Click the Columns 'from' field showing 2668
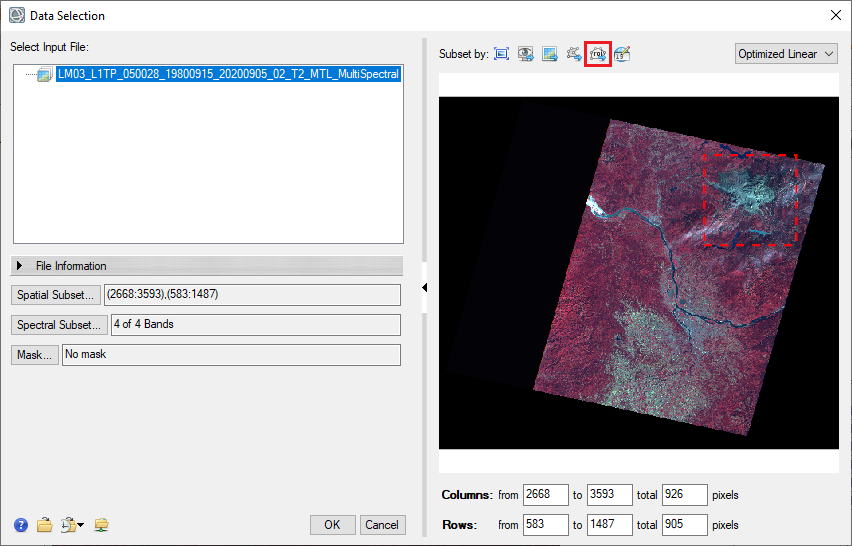This screenshot has height=546, width=852. 545,495
